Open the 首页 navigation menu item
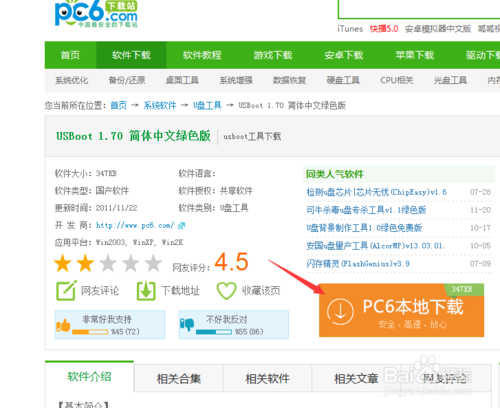Screen dimensions: 500x408 70,55
